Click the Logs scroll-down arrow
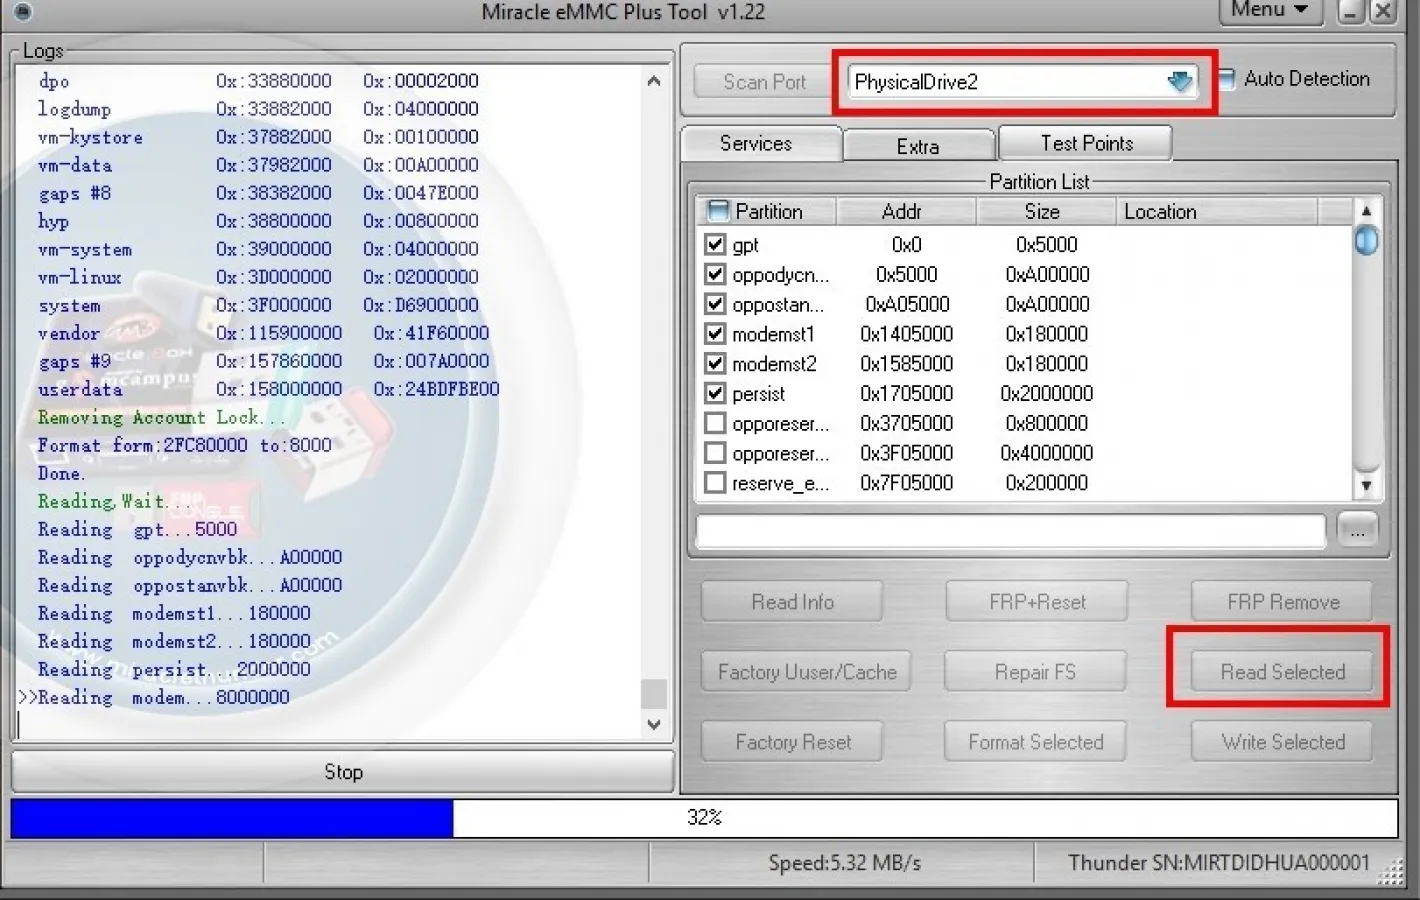This screenshot has height=900, width=1420. [x=654, y=725]
